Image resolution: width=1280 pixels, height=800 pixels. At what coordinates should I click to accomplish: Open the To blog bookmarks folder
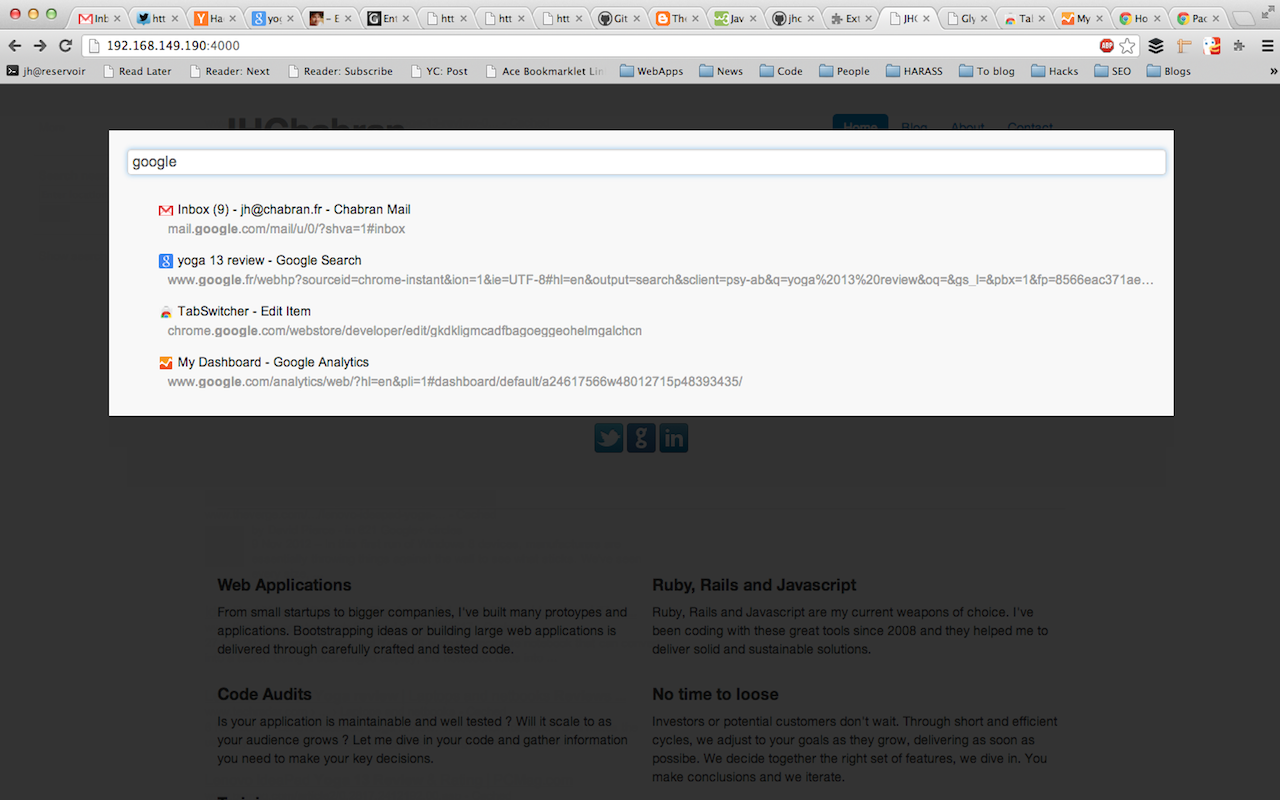click(987, 71)
